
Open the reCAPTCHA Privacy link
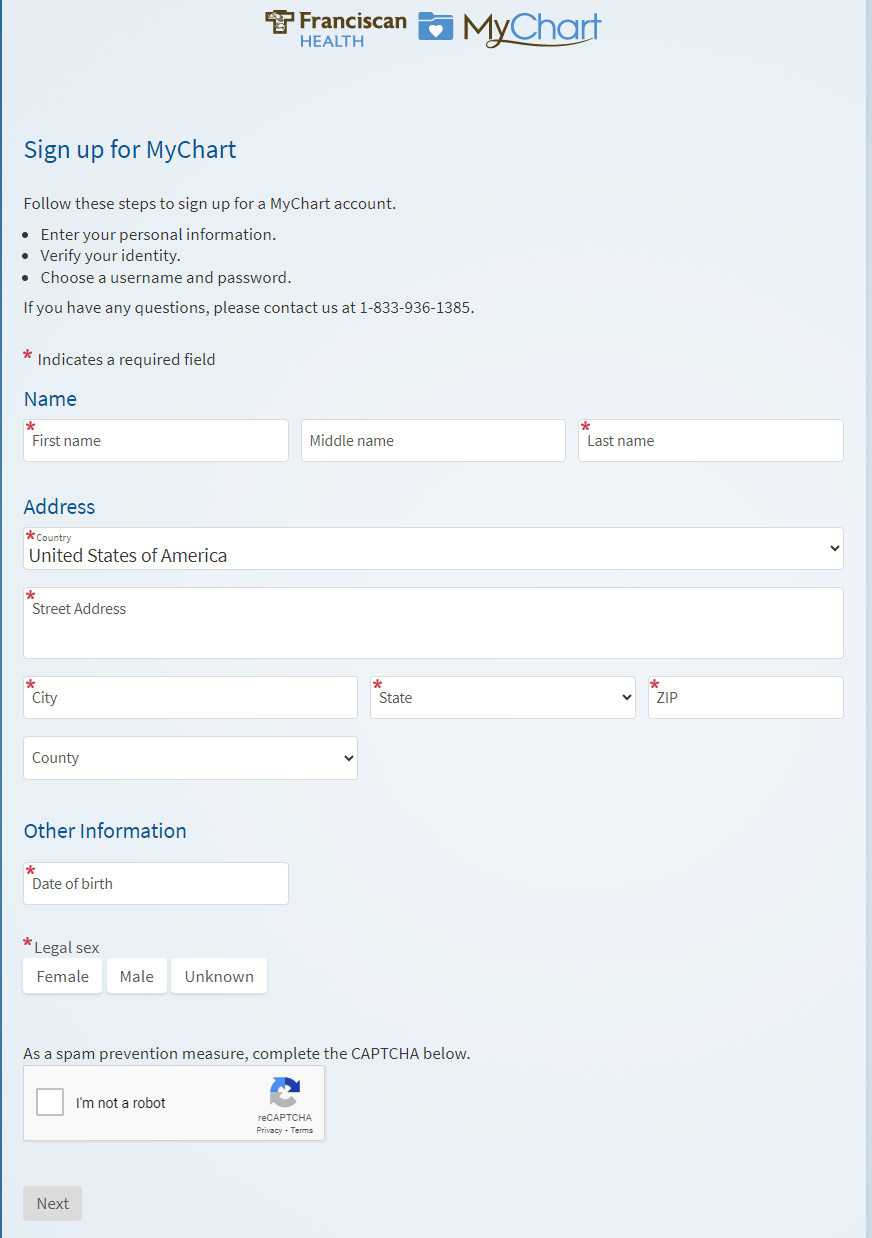tap(269, 1130)
